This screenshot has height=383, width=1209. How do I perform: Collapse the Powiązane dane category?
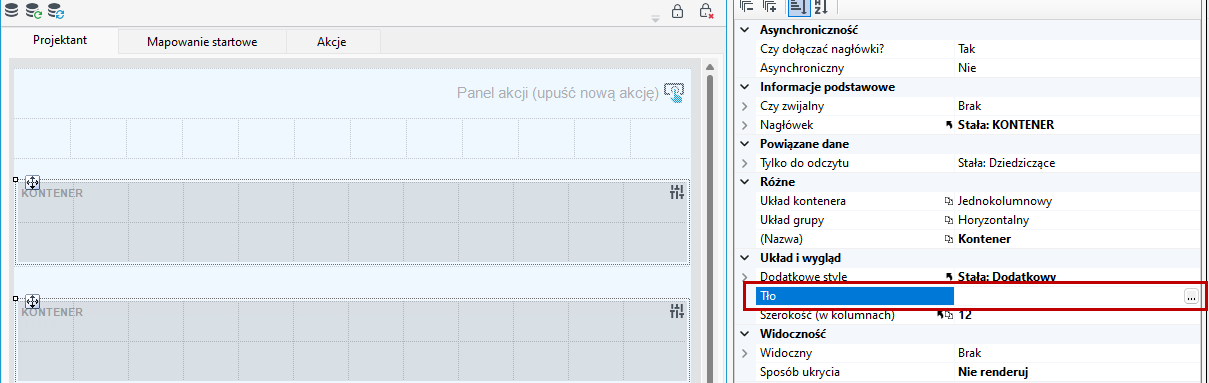click(744, 144)
